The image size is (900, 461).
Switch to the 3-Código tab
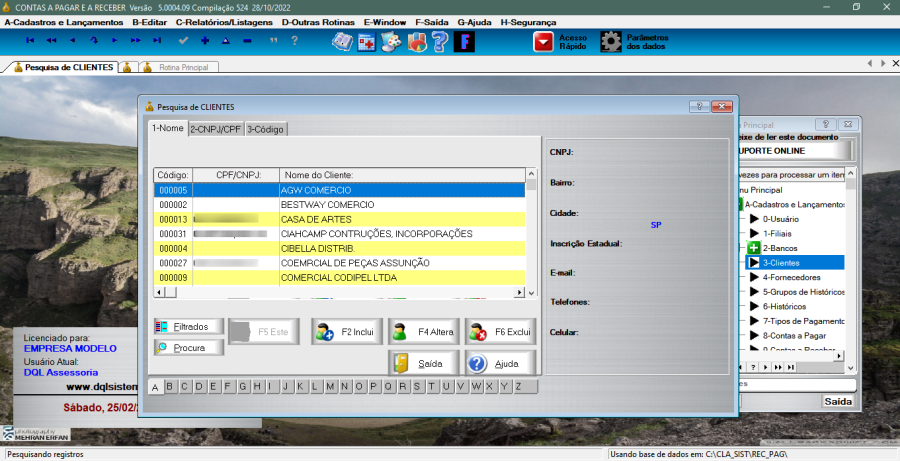[265, 128]
